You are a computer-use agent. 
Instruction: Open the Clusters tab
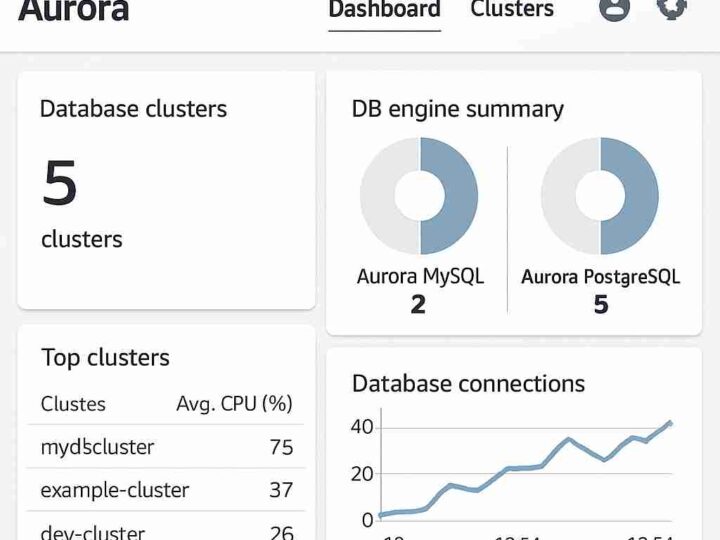(511, 10)
